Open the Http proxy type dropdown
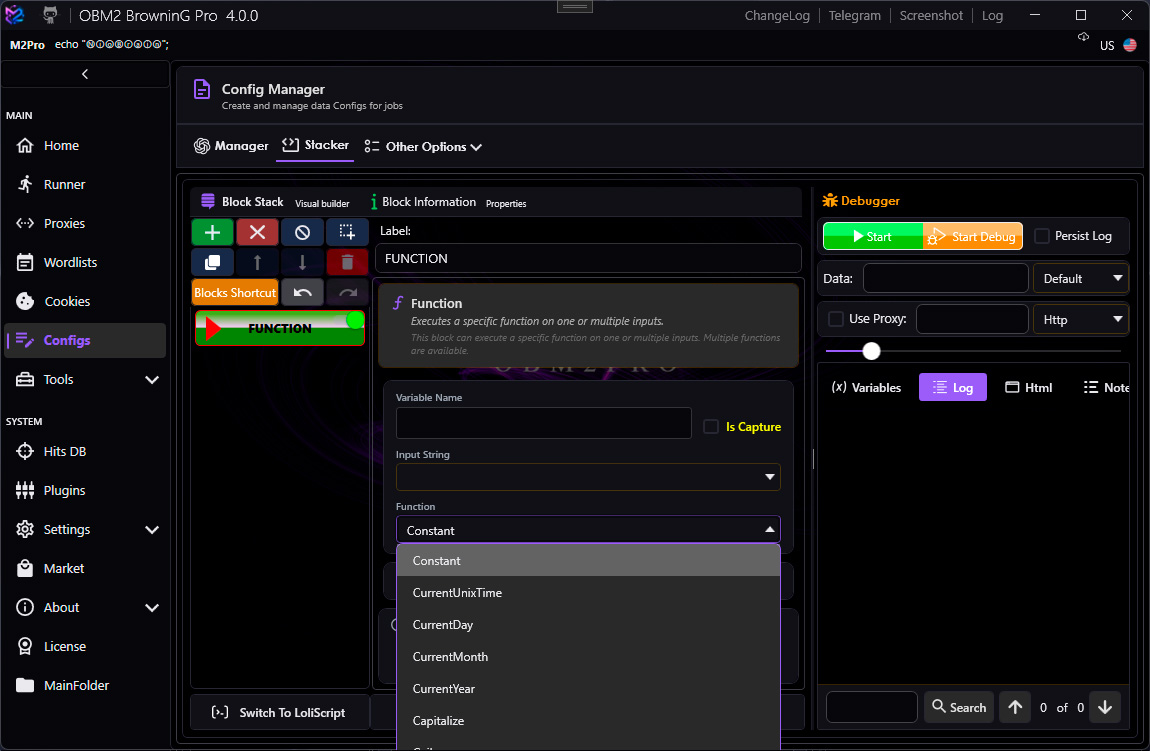Viewport: 1150px width, 751px height. pos(1080,319)
